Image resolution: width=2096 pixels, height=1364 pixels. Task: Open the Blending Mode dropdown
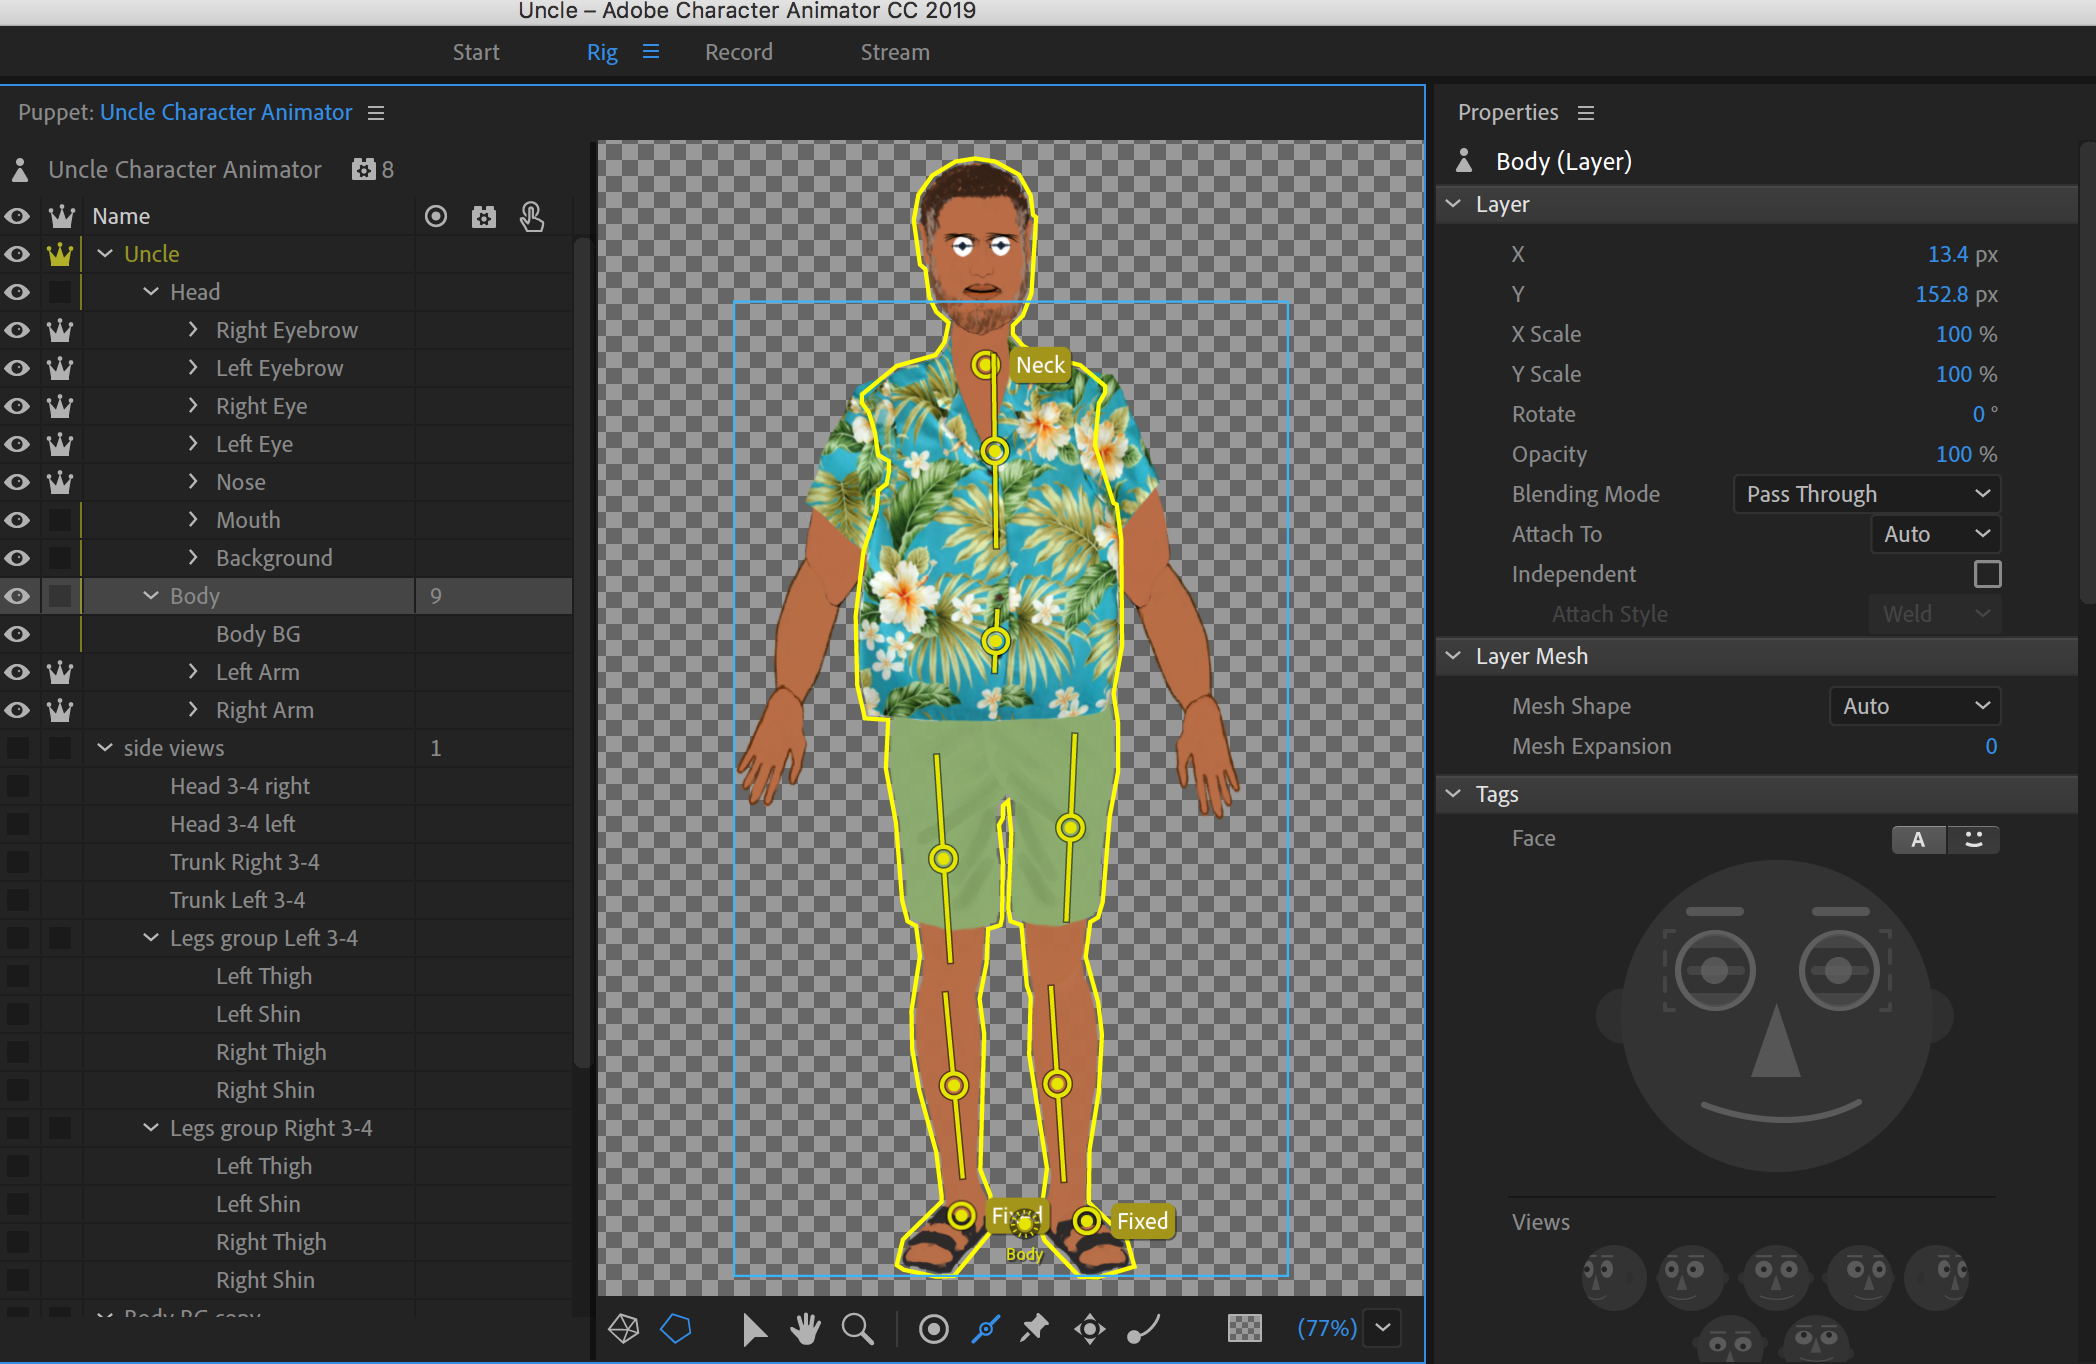pyautogui.click(x=1866, y=494)
